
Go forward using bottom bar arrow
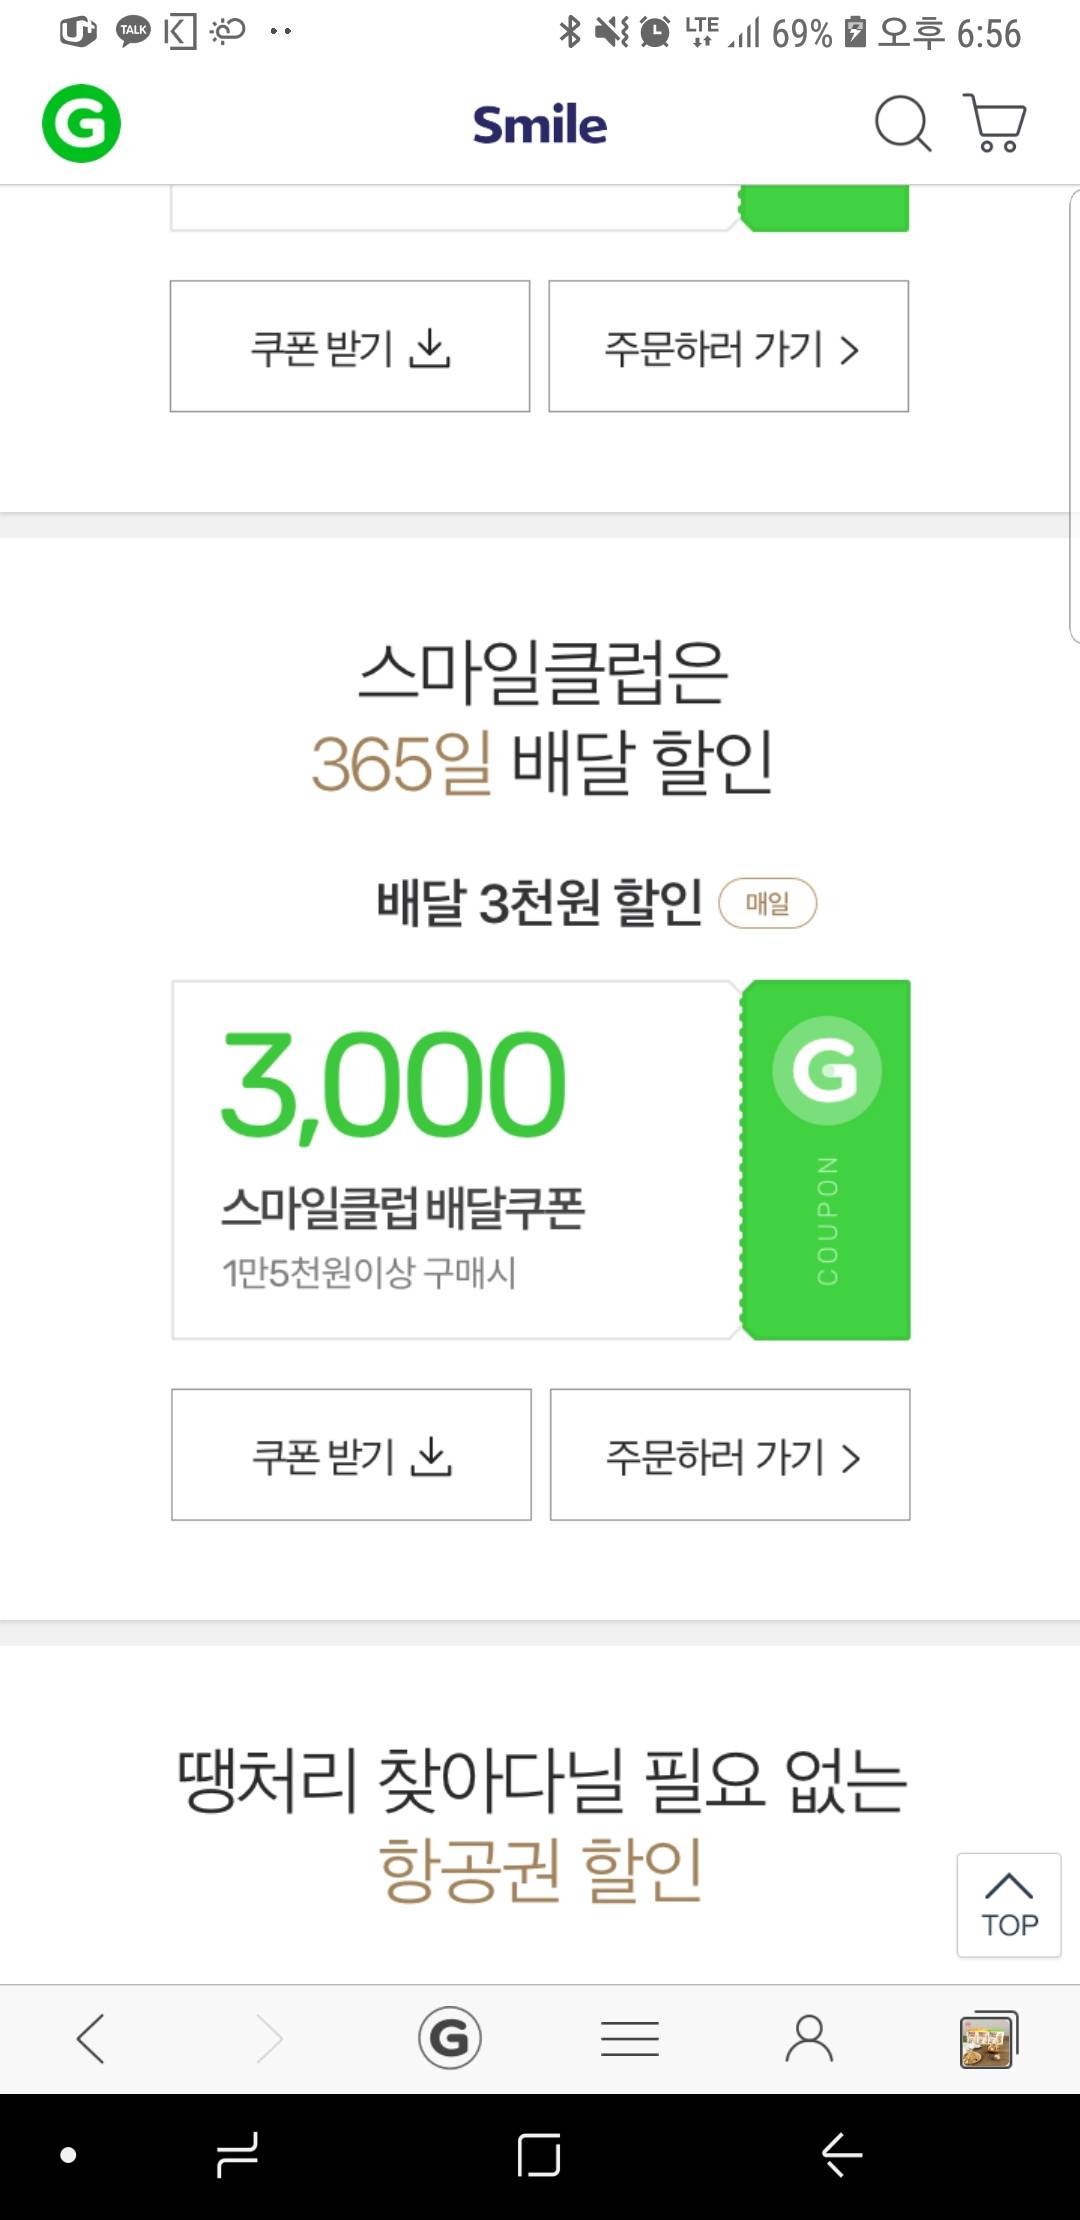270,2038
